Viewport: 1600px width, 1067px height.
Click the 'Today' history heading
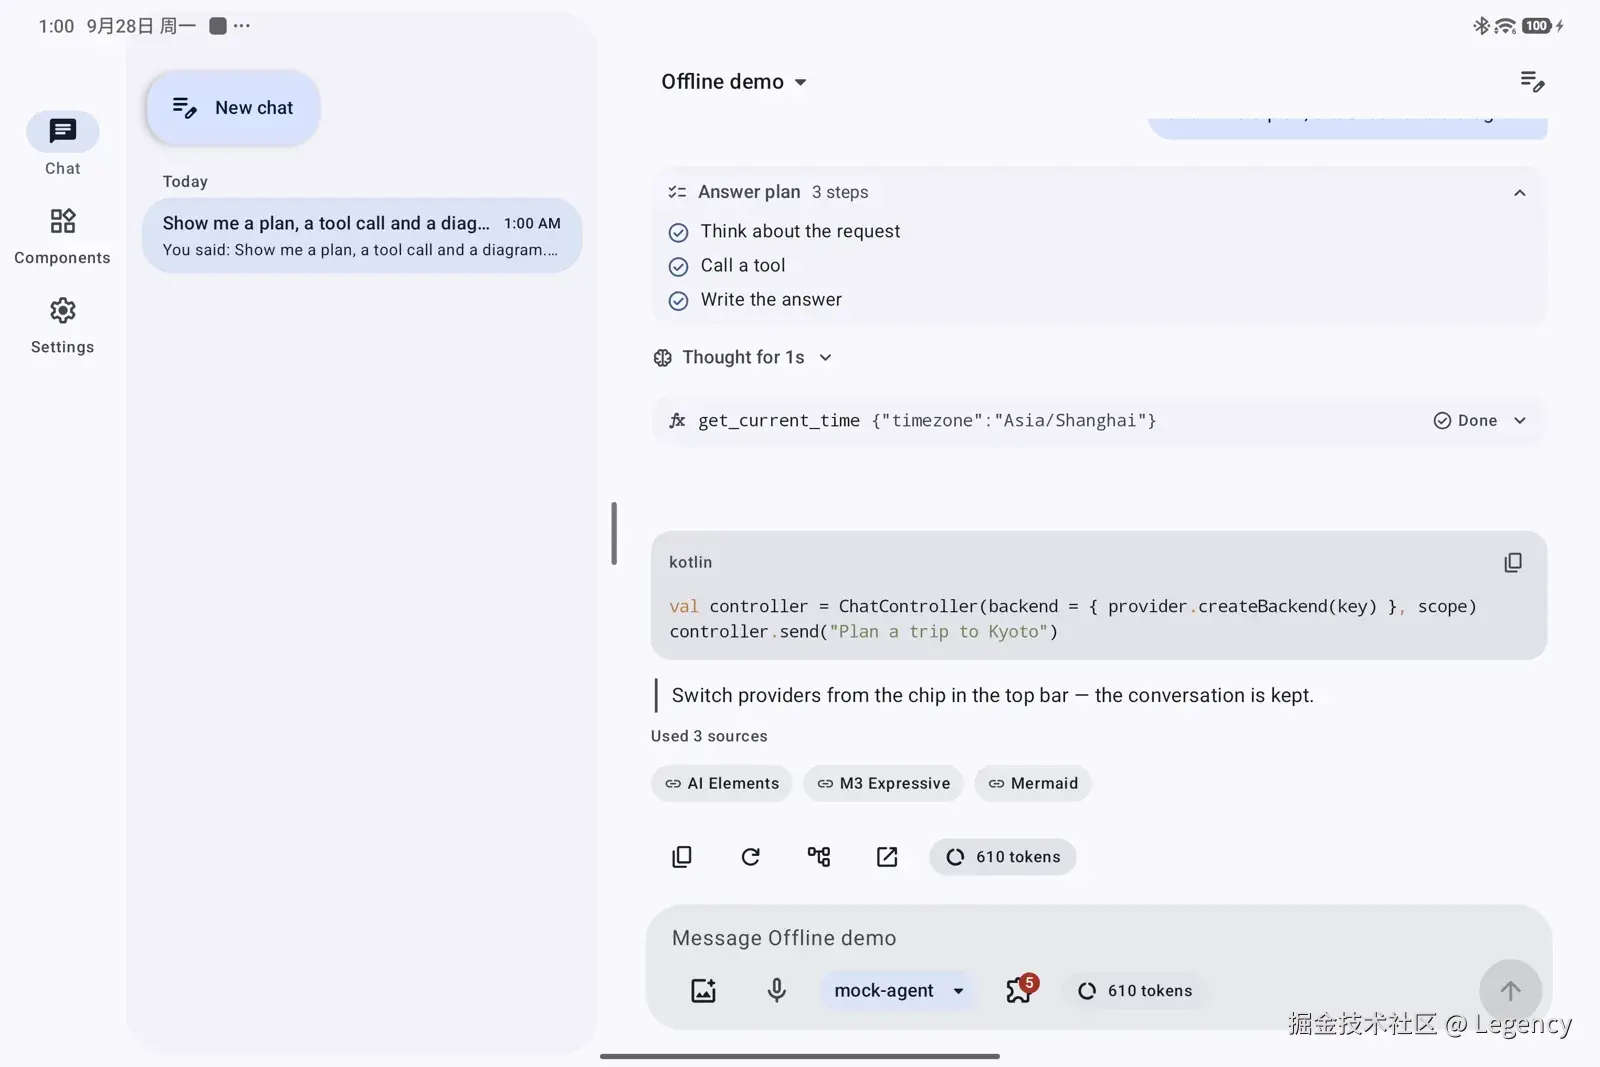pos(185,182)
